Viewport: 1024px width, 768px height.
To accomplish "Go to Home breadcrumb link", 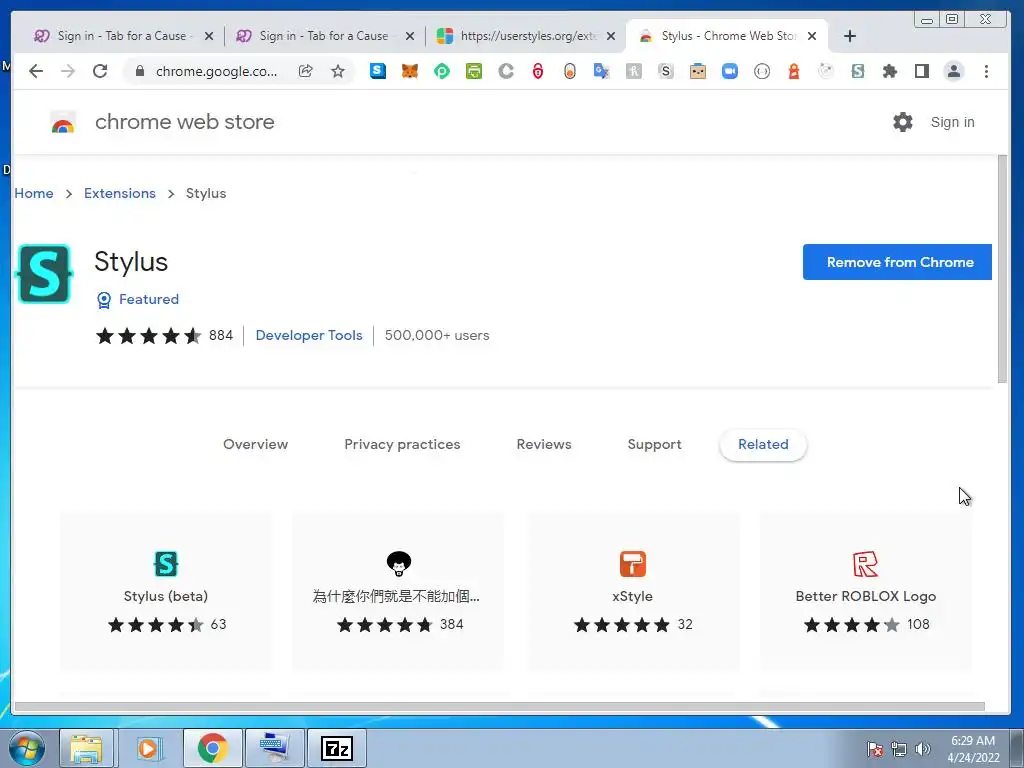I will click(34, 193).
